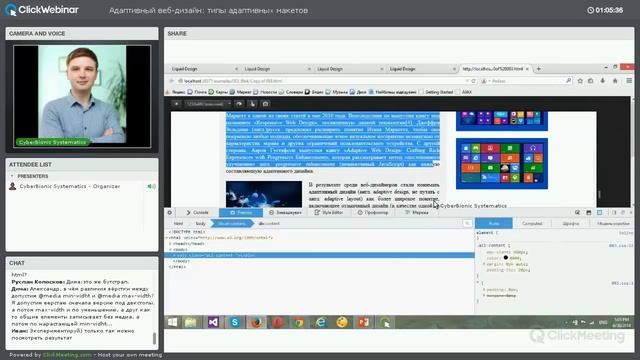Close responsive design view with X button

(176, 104)
